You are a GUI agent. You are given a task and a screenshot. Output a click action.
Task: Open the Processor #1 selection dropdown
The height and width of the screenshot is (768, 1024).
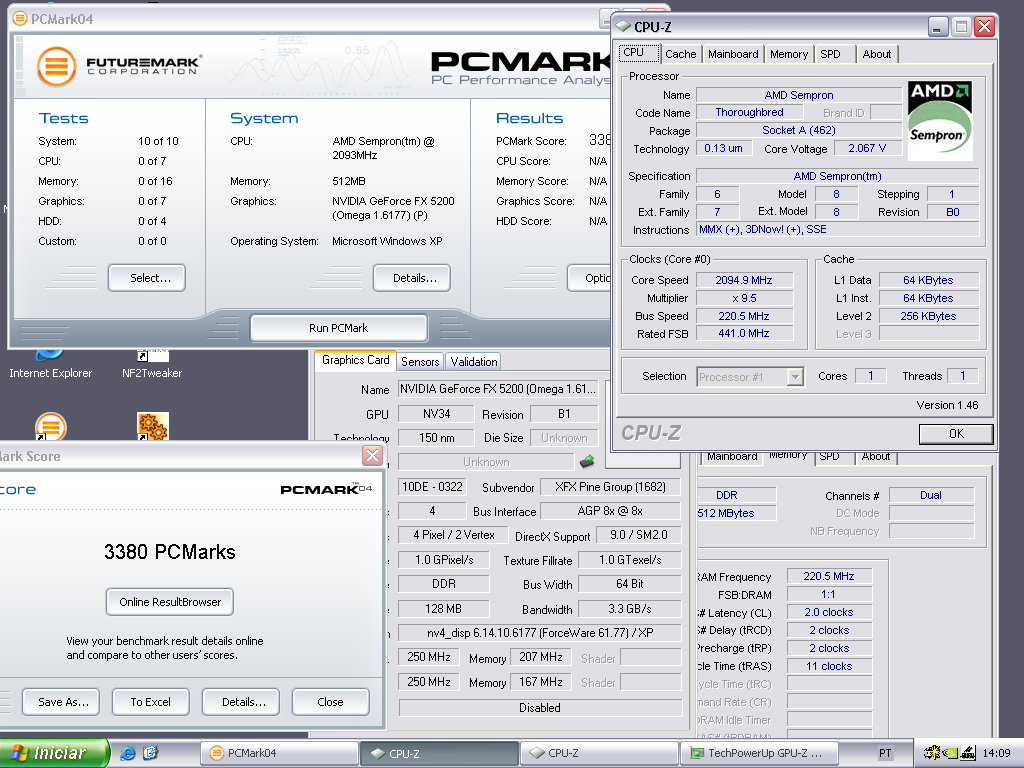794,377
